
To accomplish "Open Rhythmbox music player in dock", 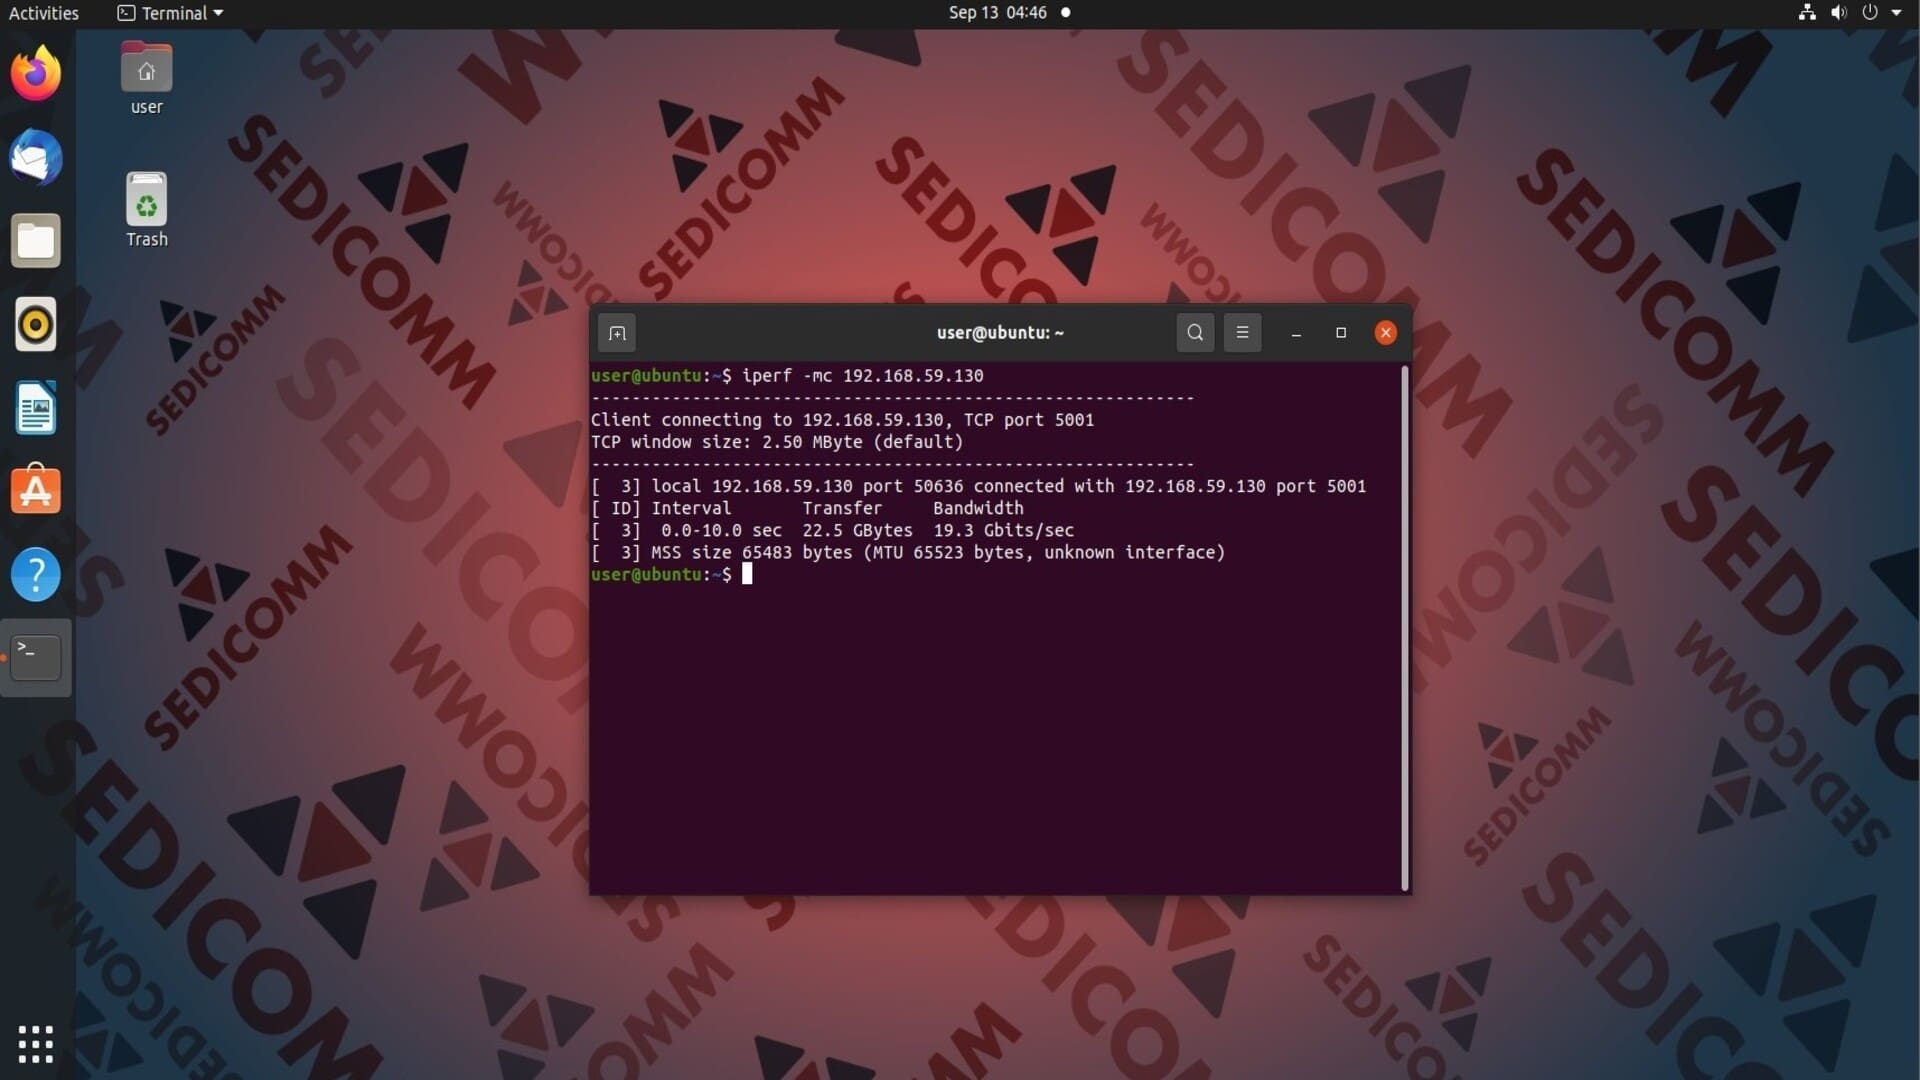I will click(x=36, y=324).
